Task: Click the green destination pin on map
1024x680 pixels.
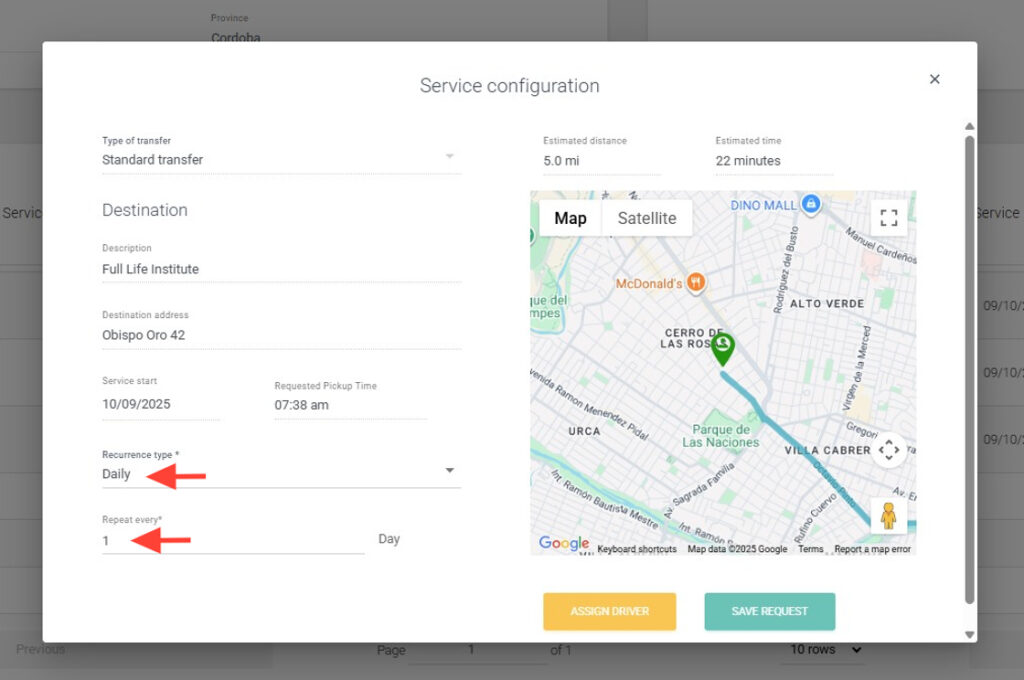Action: (722, 348)
